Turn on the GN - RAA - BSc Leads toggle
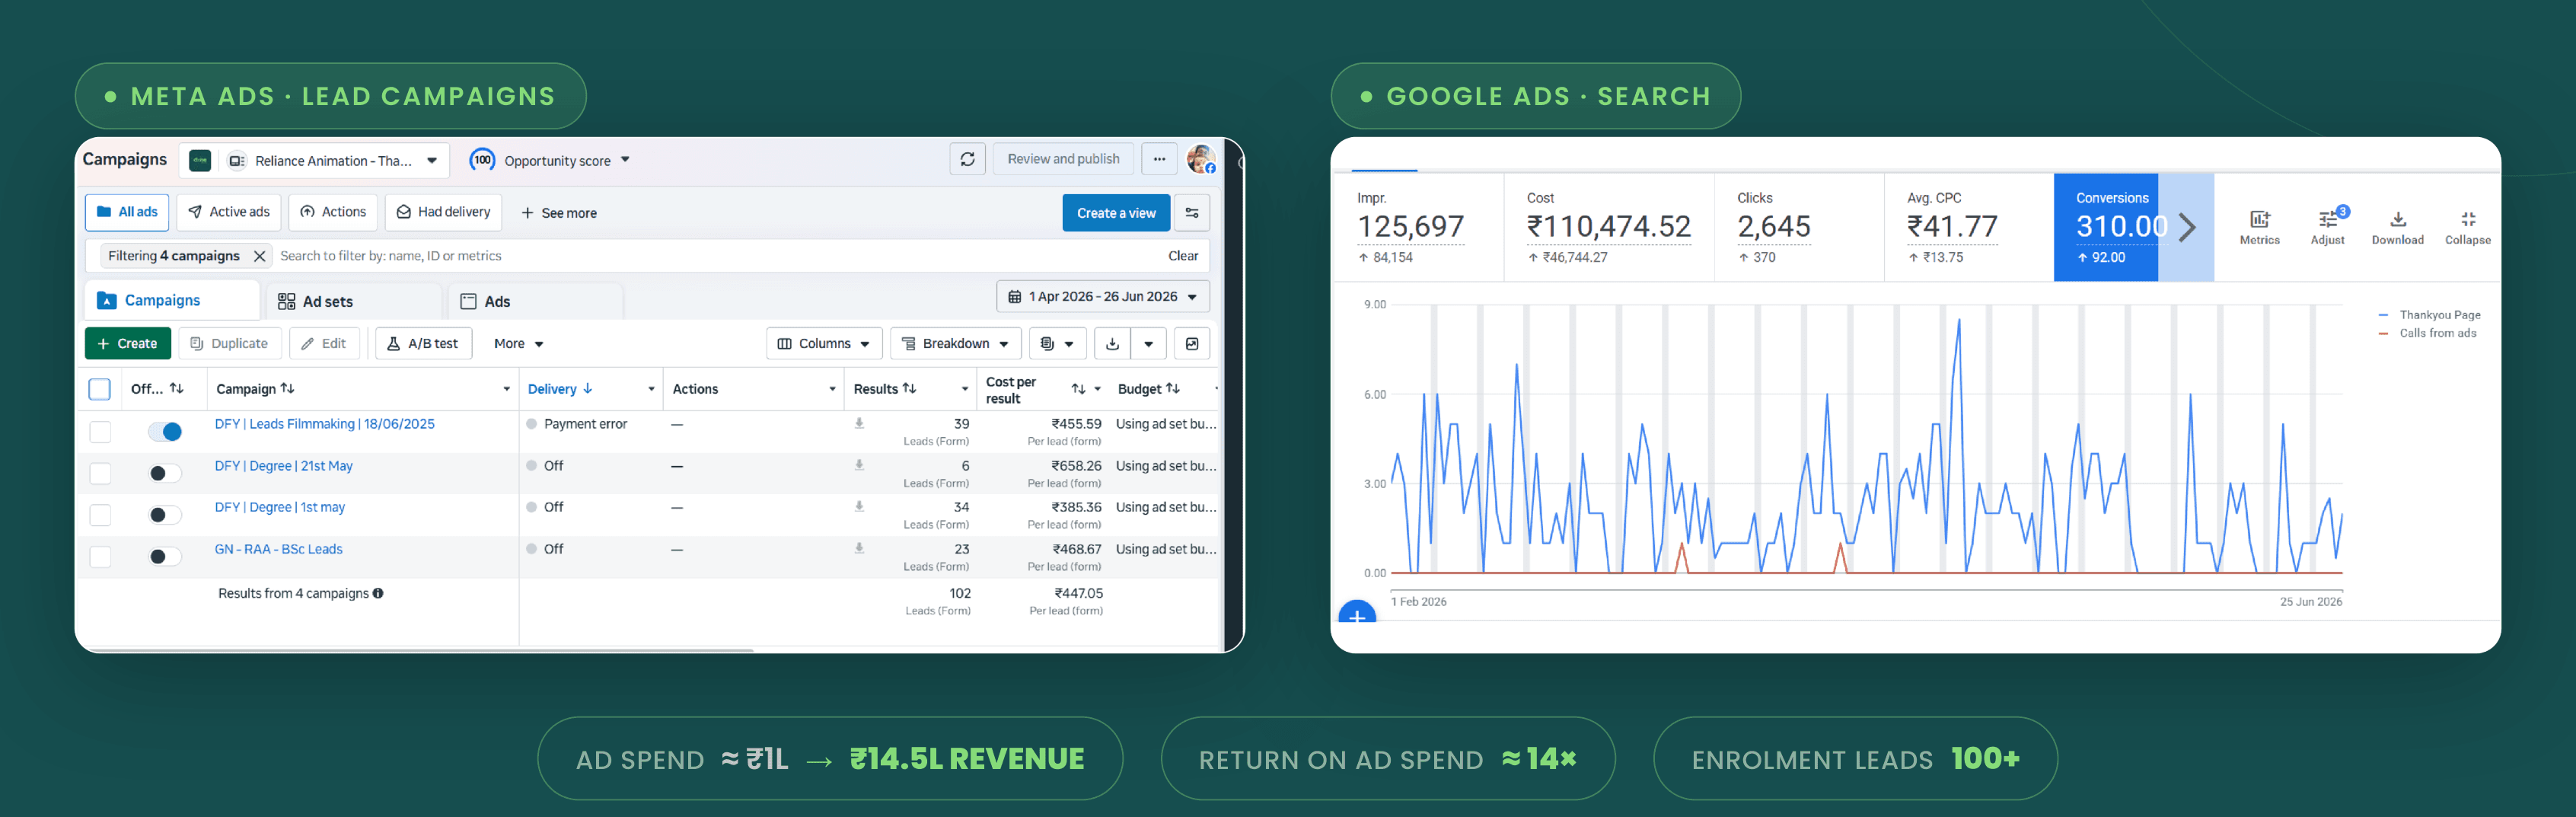Viewport: 2576px width, 817px height. [165, 556]
